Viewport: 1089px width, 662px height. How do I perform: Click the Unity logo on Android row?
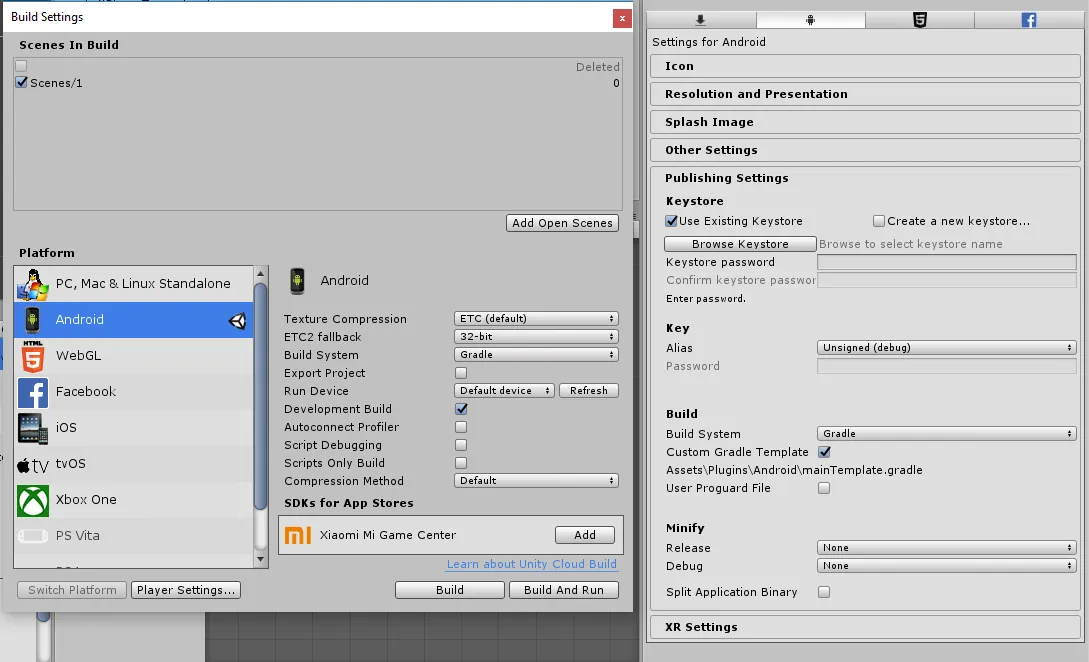tap(238, 320)
